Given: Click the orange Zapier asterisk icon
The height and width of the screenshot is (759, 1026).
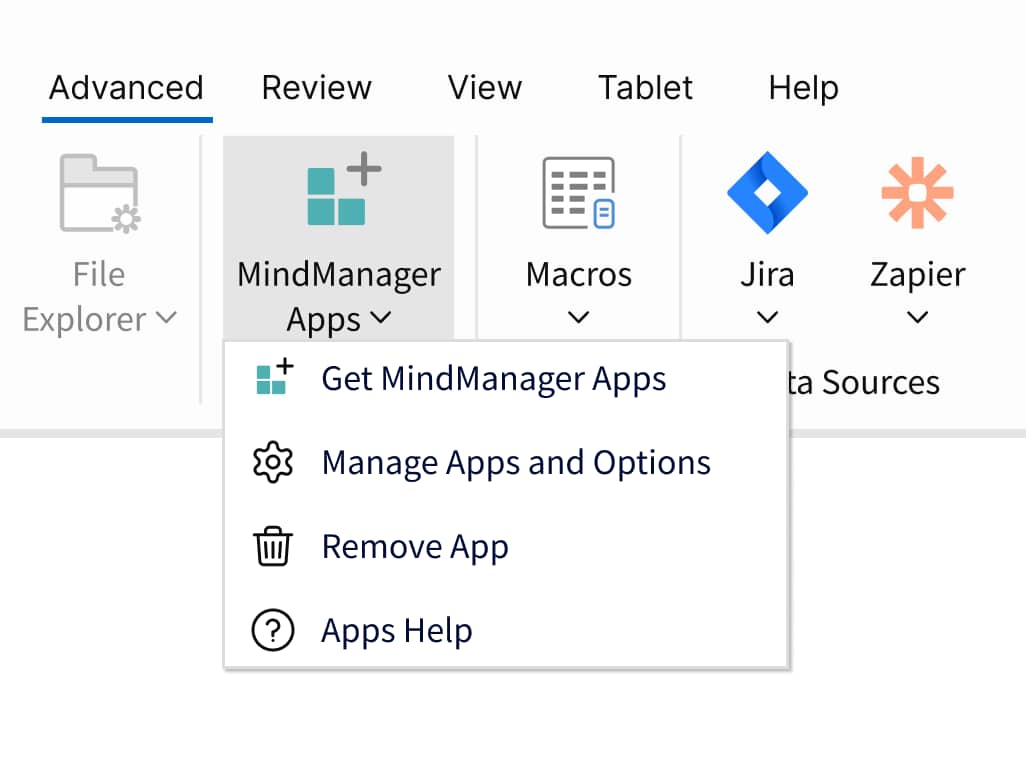Looking at the screenshot, I should 917,192.
